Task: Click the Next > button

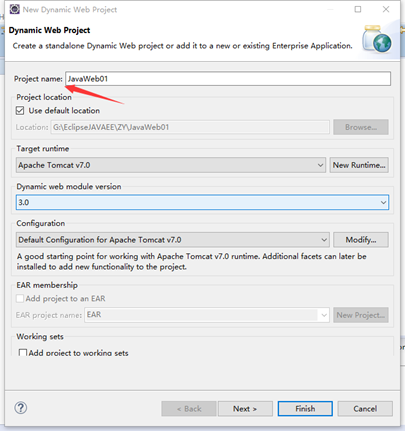Action: point(245,409)
